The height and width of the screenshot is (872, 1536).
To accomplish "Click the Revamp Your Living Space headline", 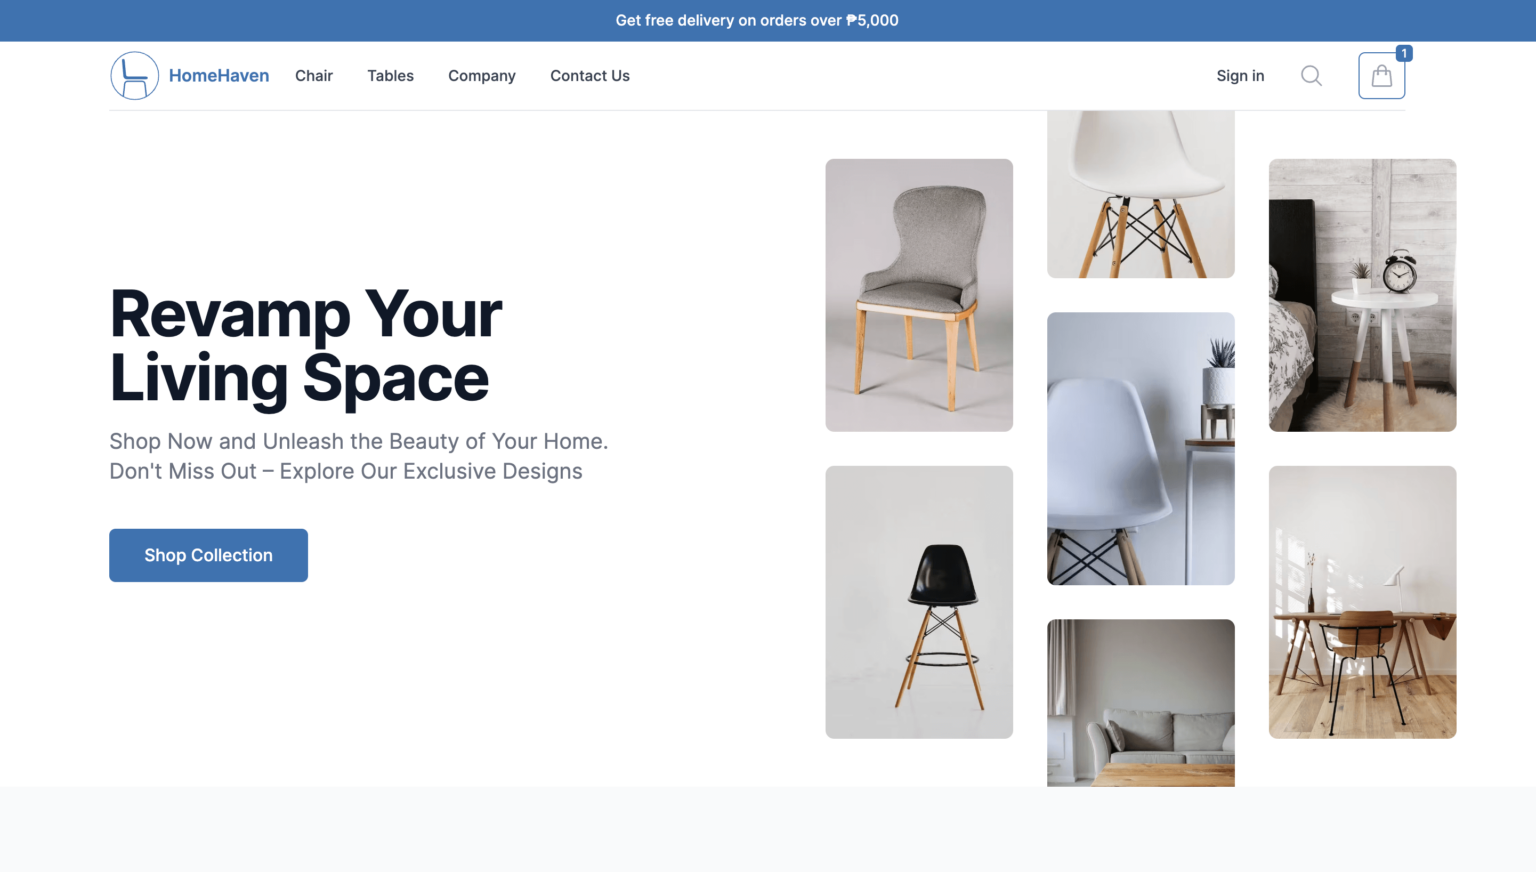I will pos(306,346).
